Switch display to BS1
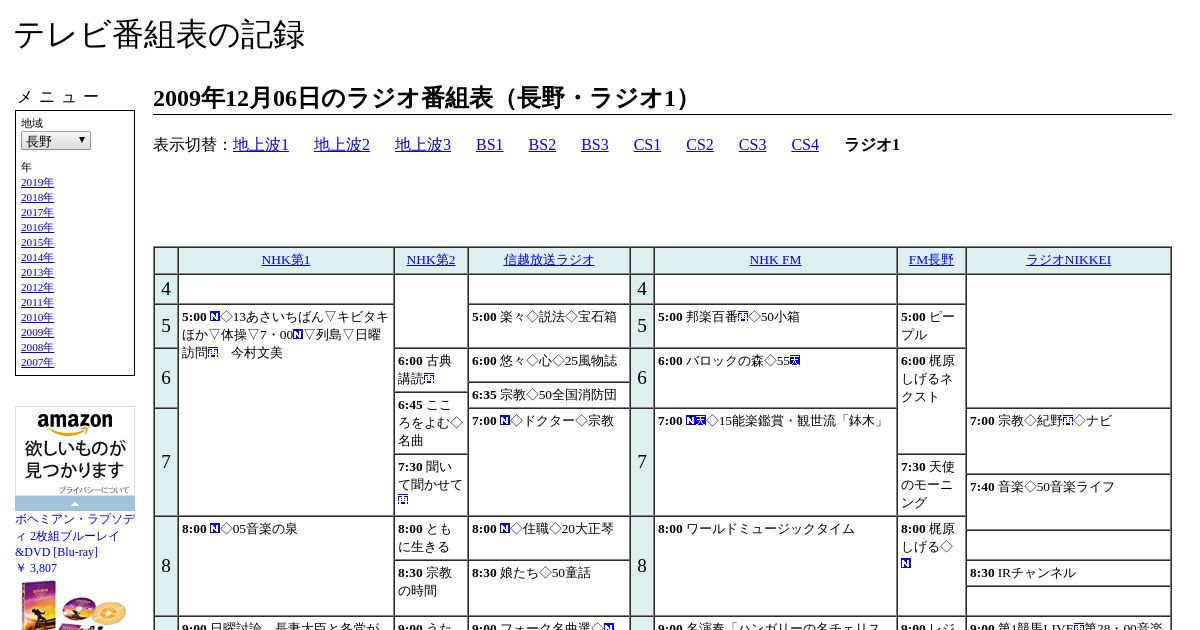Viewport: 1200px width, 630px height. [490, 145]
